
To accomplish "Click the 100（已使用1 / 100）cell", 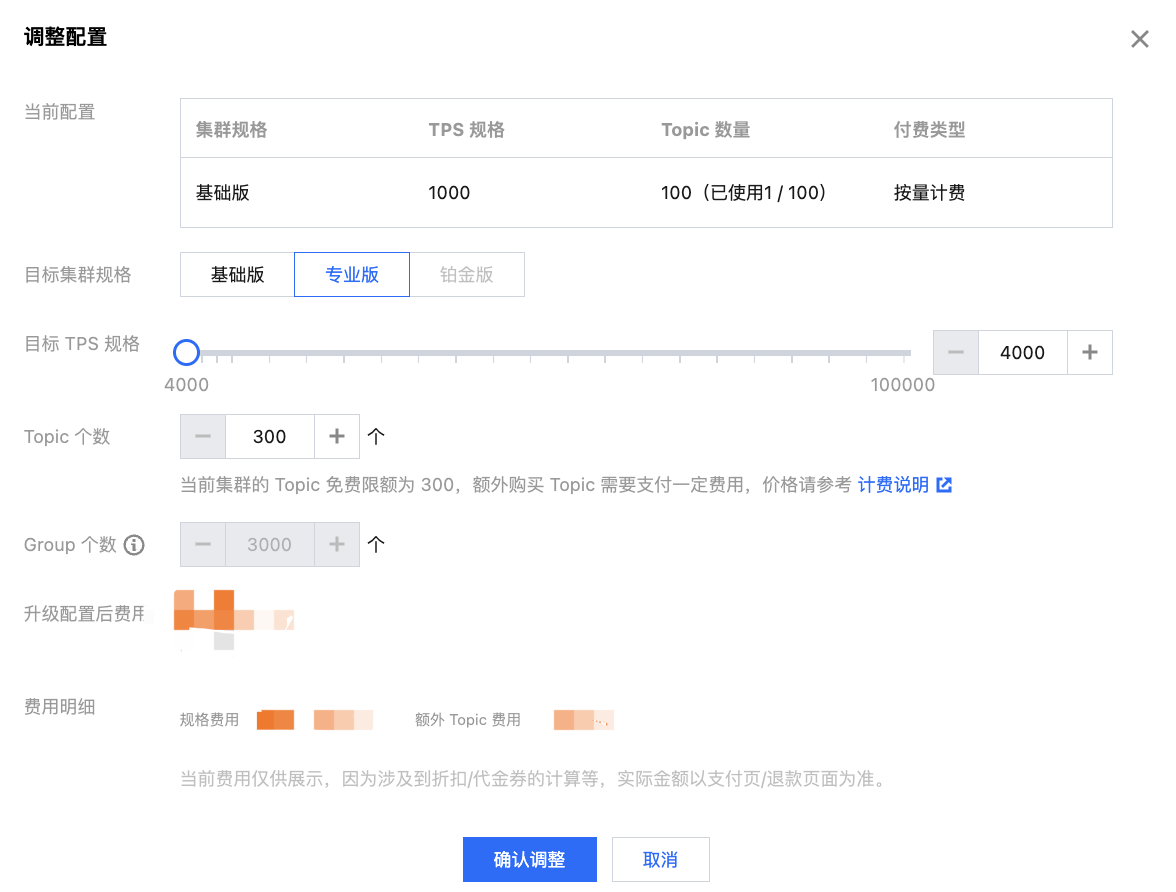I will (743, 193).
